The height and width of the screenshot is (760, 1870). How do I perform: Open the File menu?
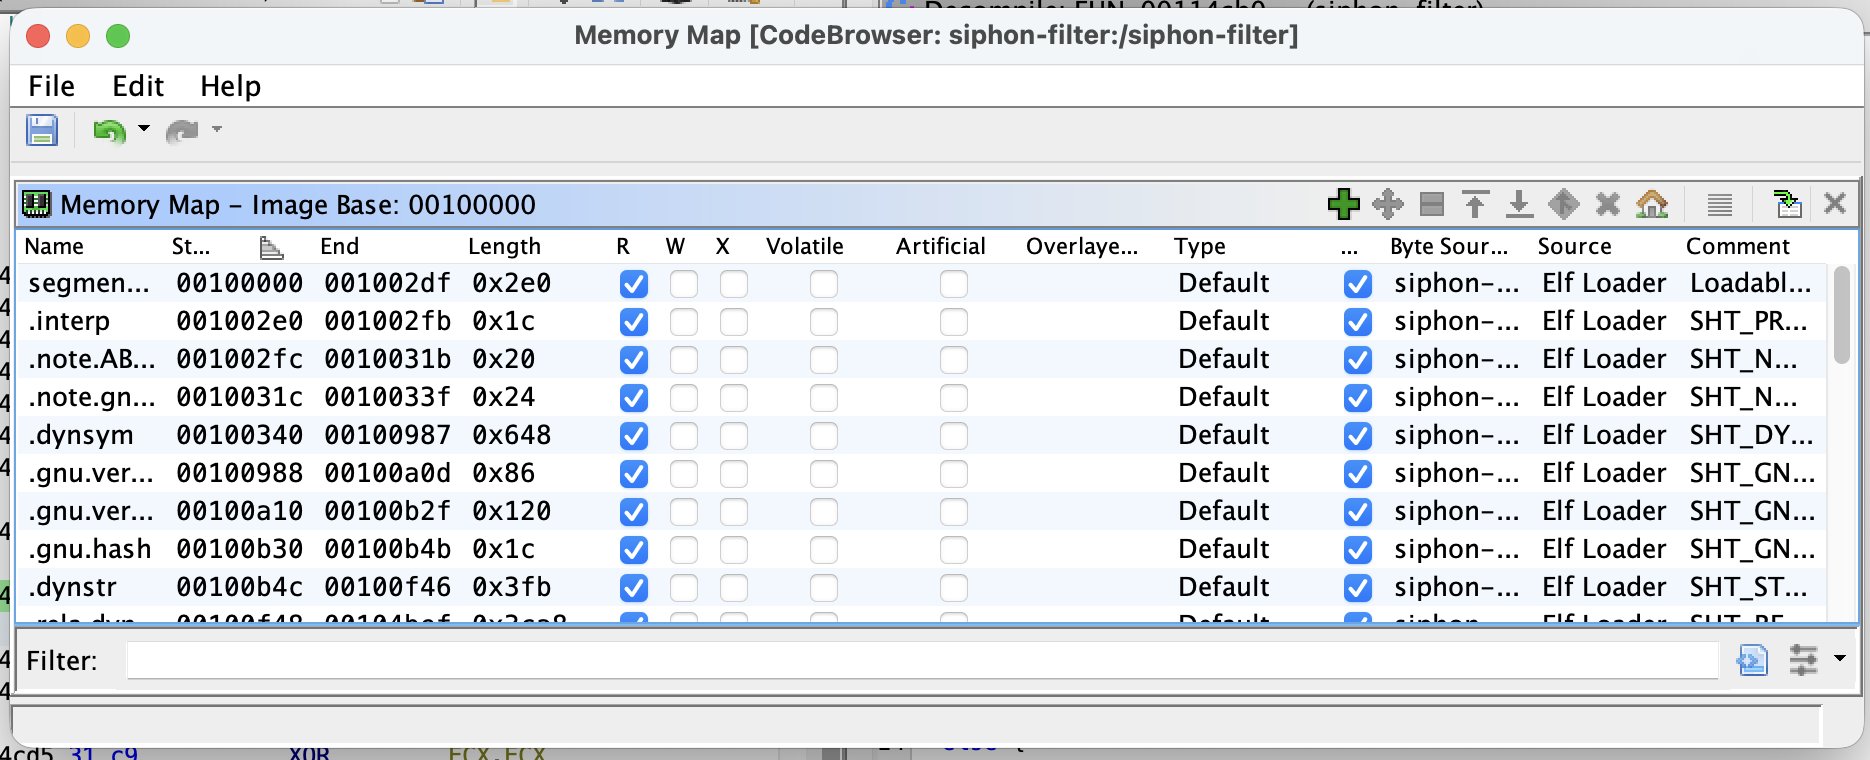click(51, 86)
